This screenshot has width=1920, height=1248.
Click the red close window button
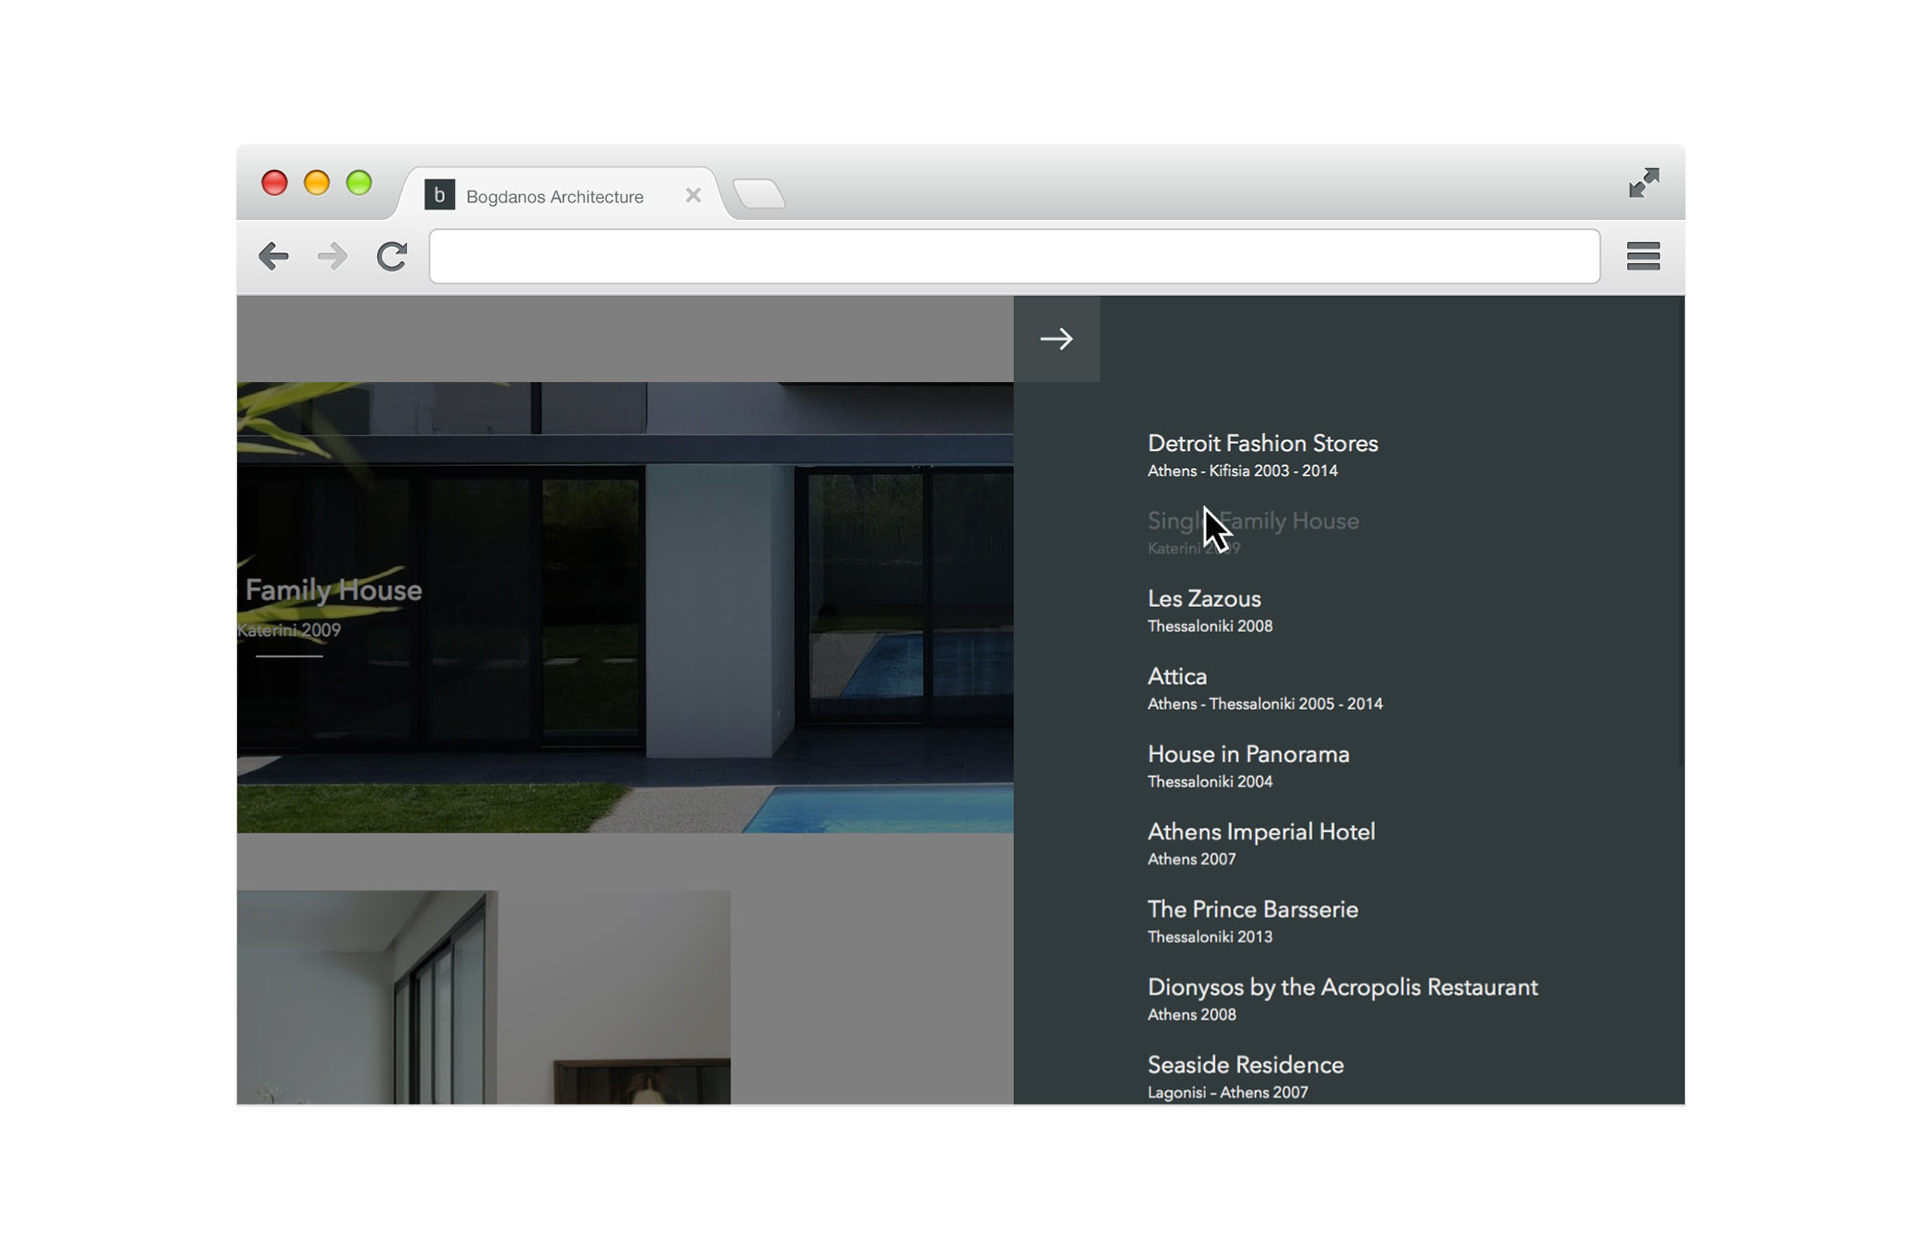point(274,182)
